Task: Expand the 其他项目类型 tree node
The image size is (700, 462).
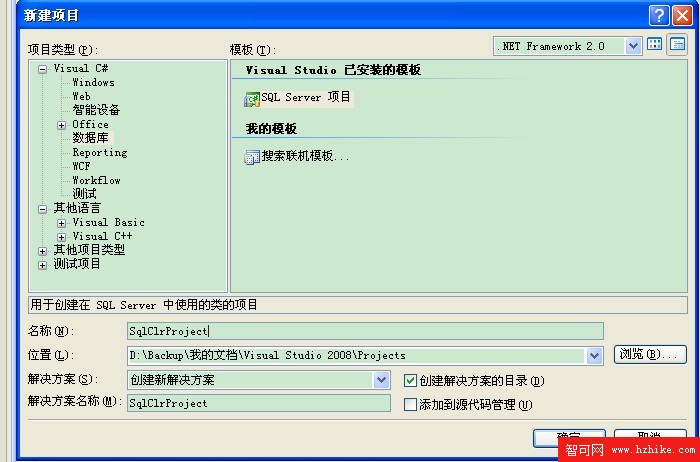Action: [x=42, y=251]
